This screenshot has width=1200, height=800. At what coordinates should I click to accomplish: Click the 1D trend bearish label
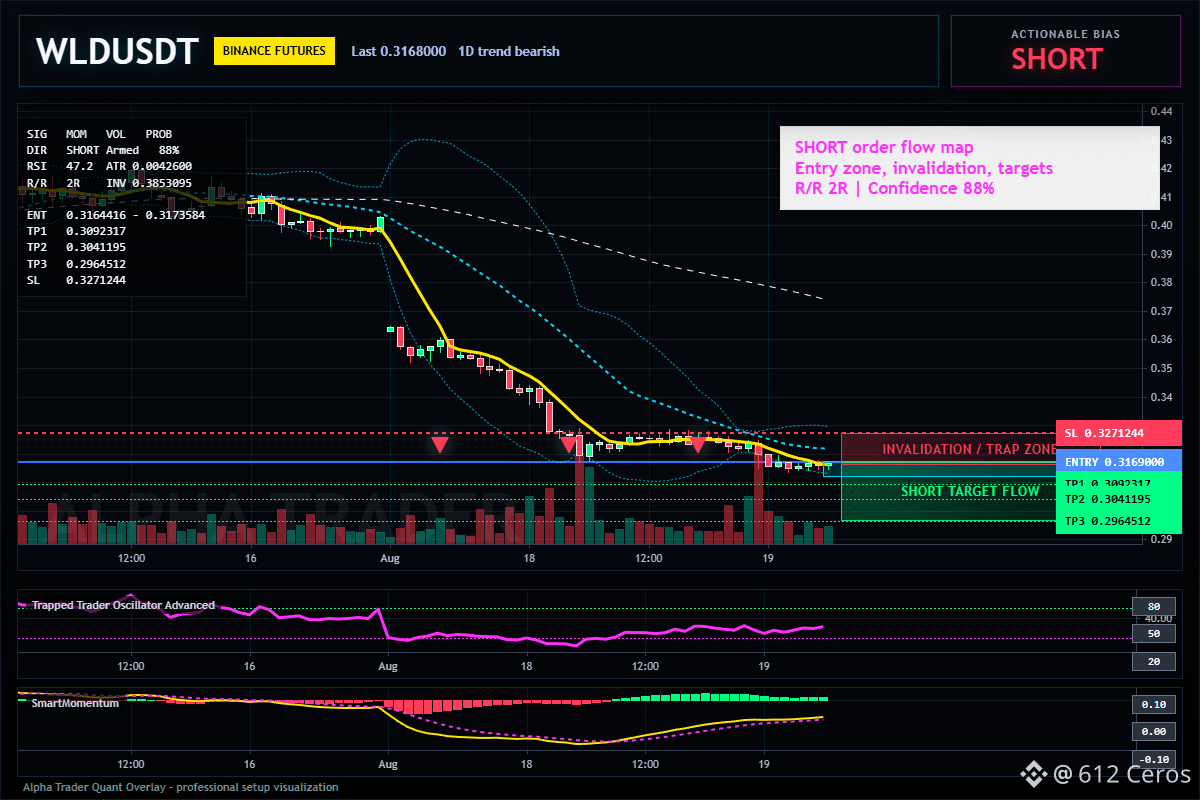pos(509,51)
